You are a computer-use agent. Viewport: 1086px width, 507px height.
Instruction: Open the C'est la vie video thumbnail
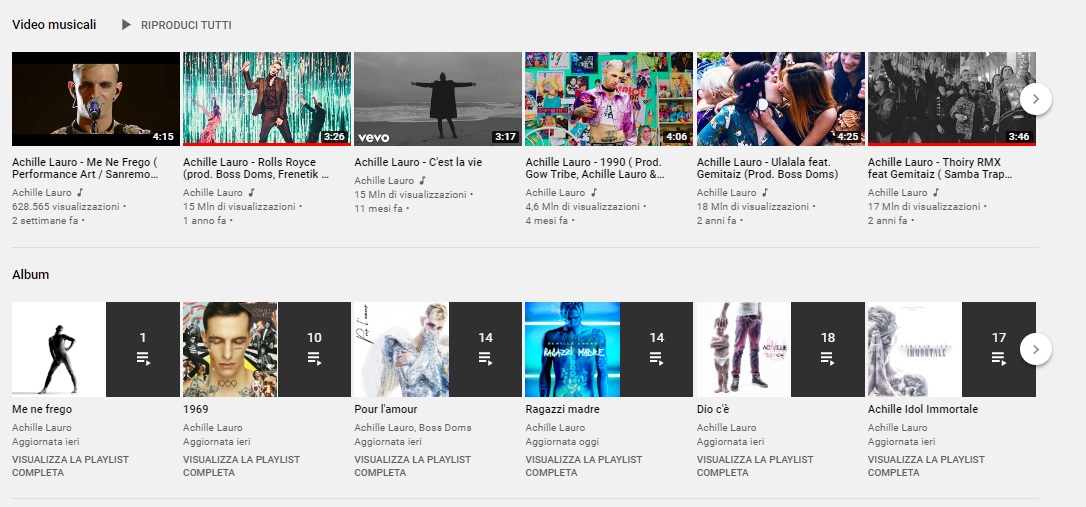(438, 99)
